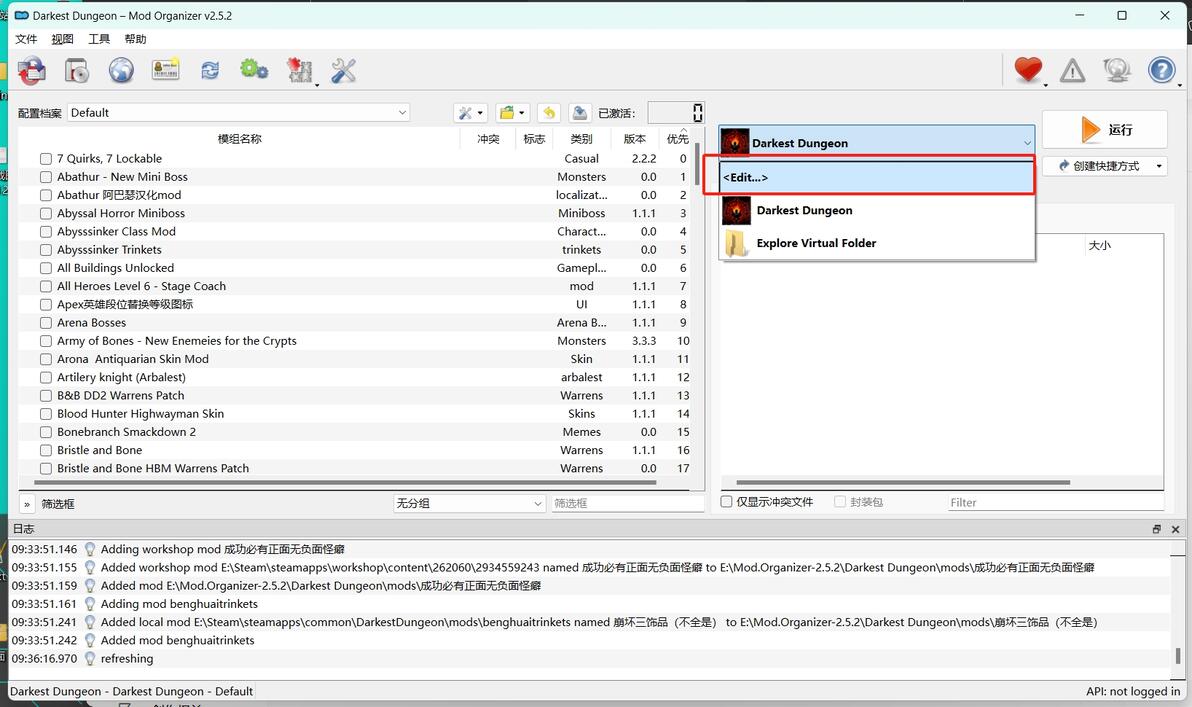Click the undo yellow arrow icon

point(549,113)
